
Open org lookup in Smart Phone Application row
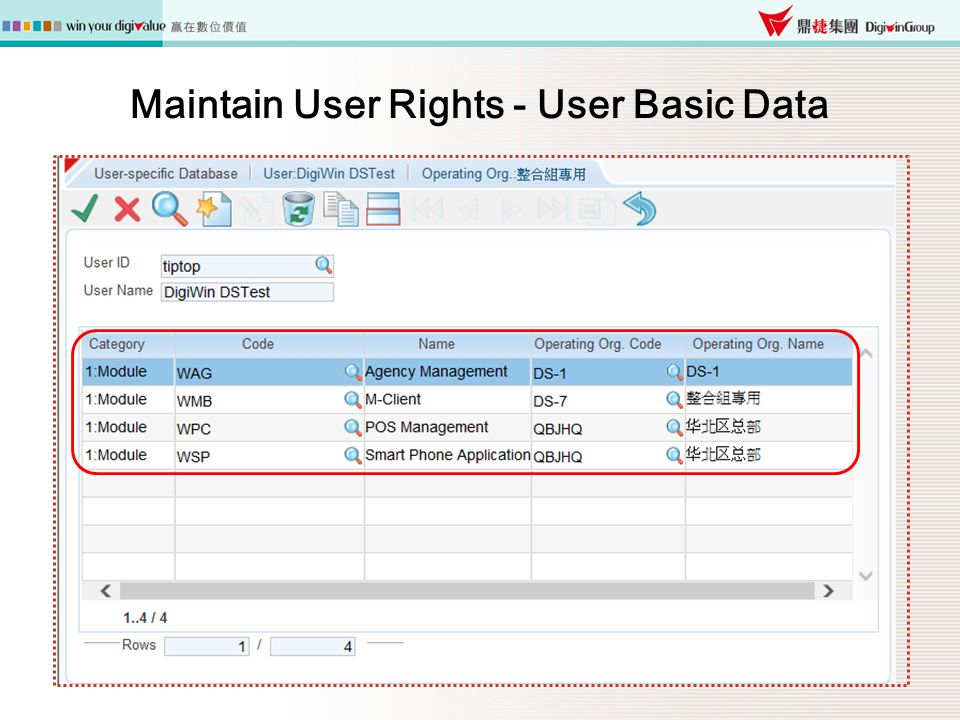coord(674,456)
